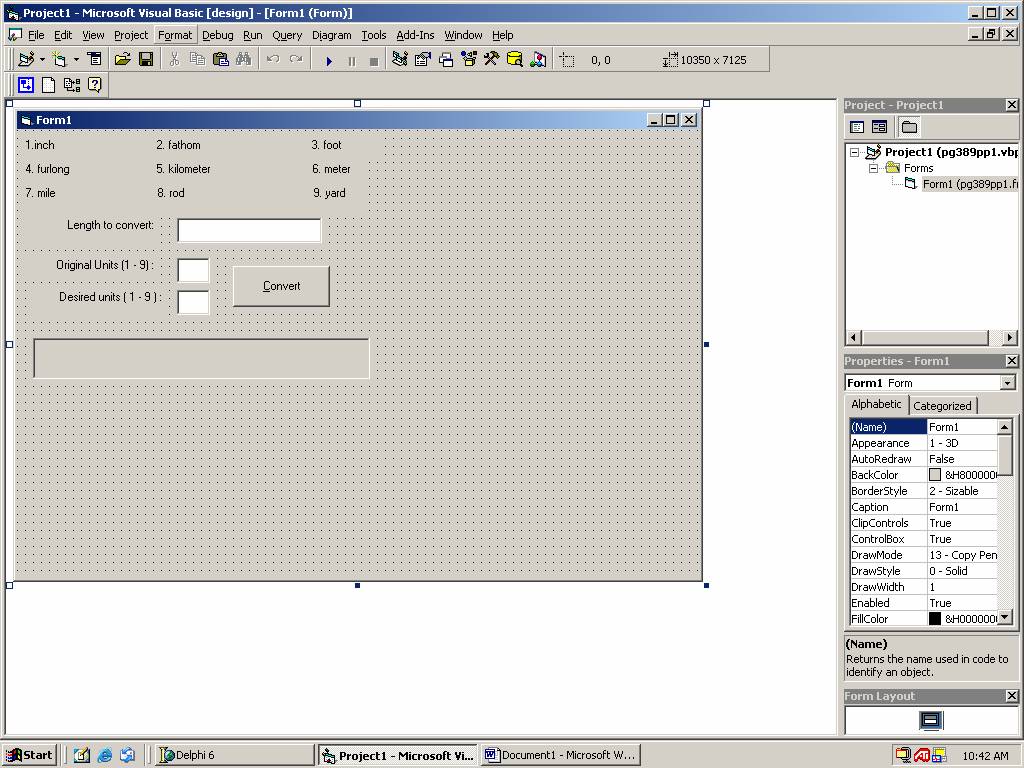The image size is (1024, 768).
Task: Click the Open Project folder icon
Action: (122, 60)
